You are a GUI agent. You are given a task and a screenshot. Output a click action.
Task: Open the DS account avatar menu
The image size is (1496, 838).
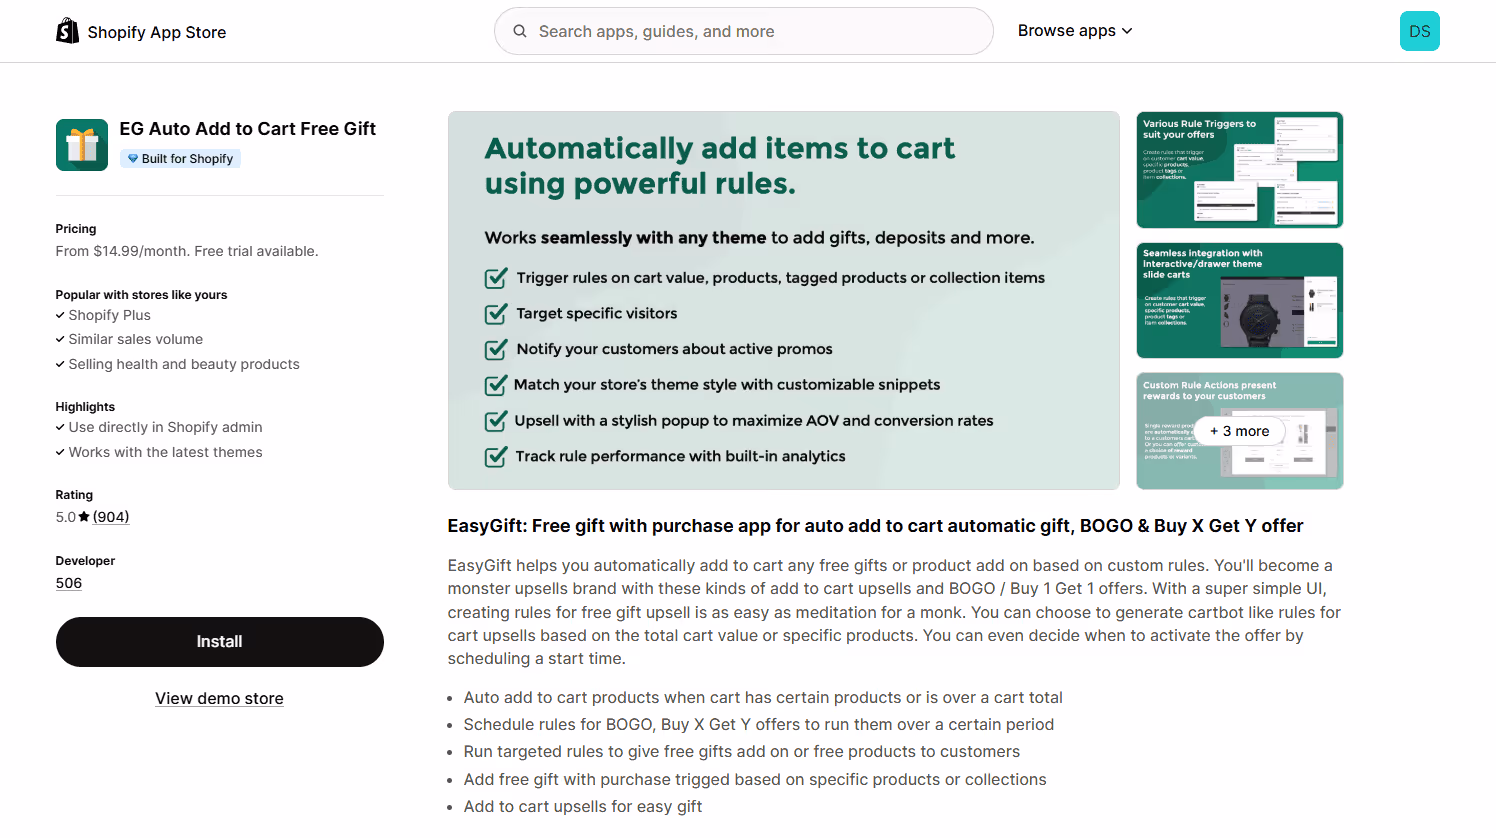point(1419,31)
